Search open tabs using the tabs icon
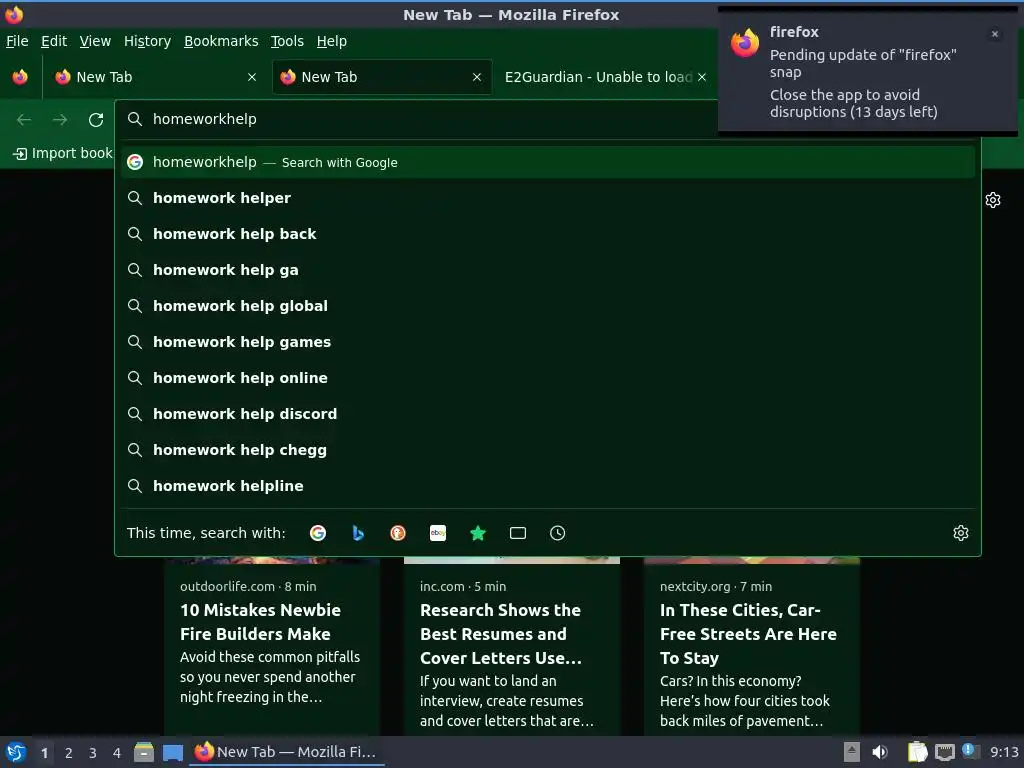1024x768 pixels. pos(518,533)
